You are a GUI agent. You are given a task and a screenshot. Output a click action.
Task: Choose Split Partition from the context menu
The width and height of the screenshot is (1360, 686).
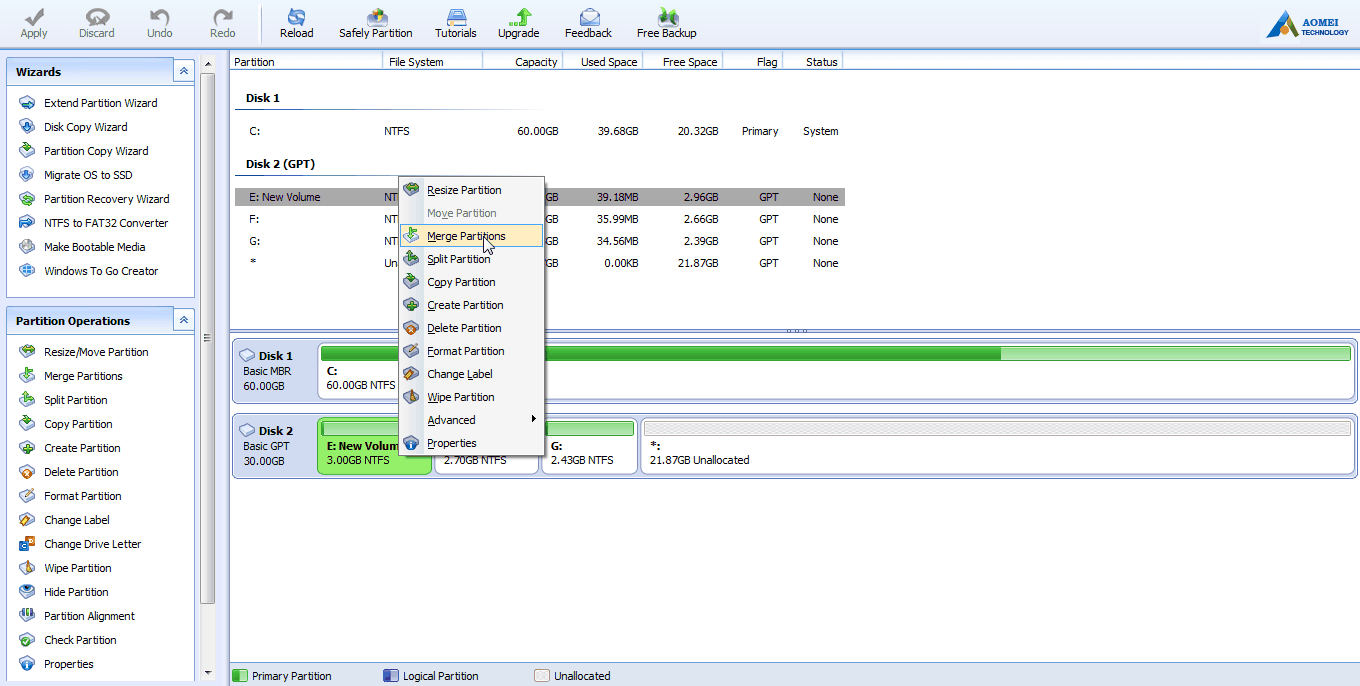tap(459, 258)
